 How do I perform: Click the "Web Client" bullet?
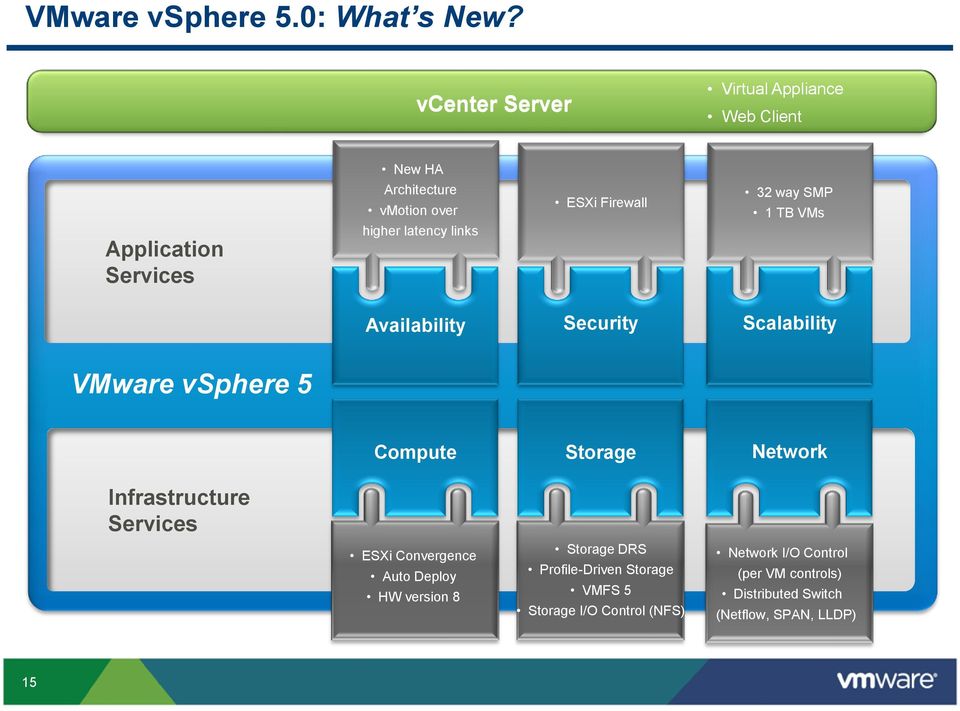761,116
